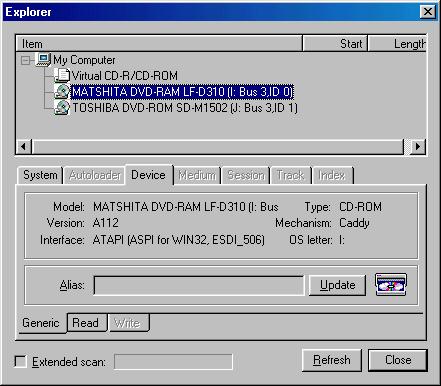Click the left arrow of horizontal scrollbar

pyautogui.click(x=24, y=146)
